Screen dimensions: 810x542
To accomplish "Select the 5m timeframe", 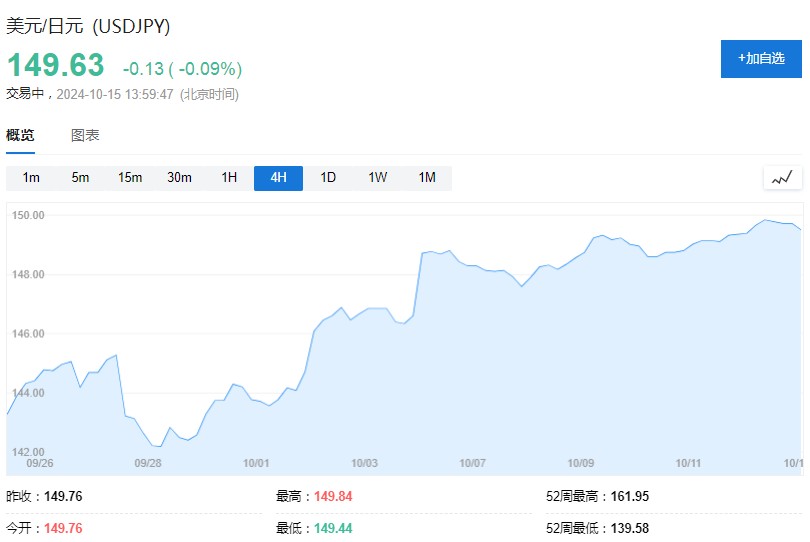I will 80,178.
